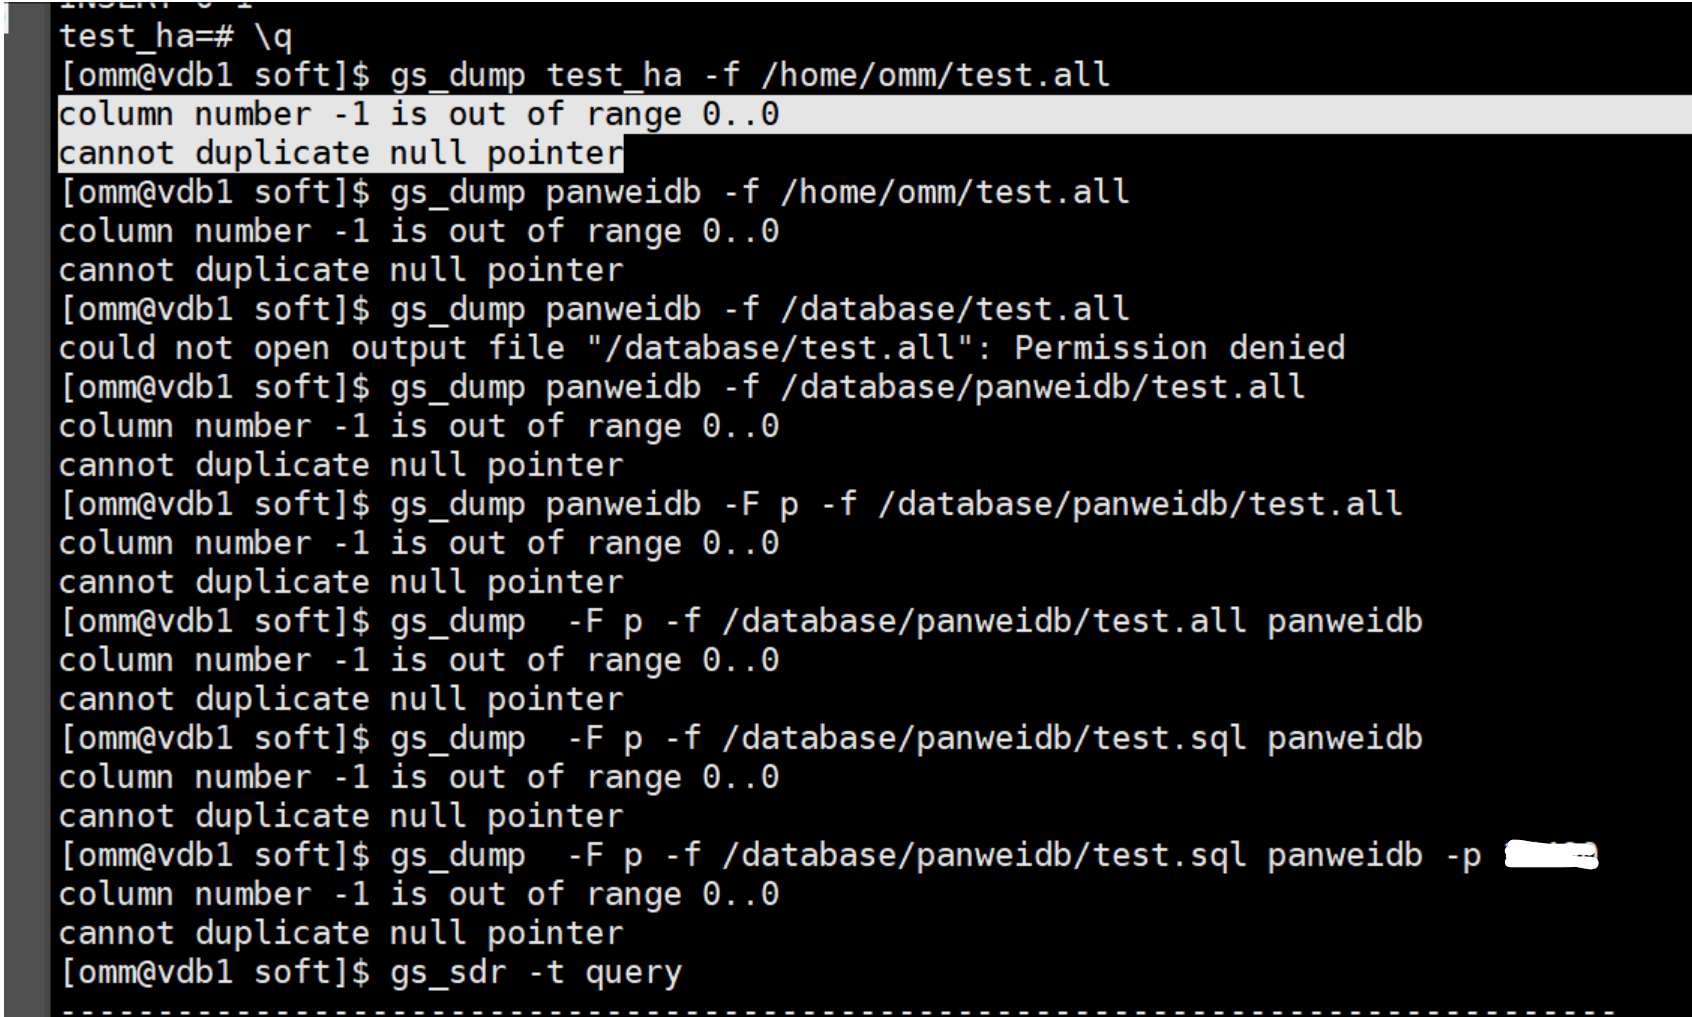Viewport: 1692px width, 1017px height.
Task: Click the gray left margin strip of the terminal
Action: pyautogui.click(x=27, y=510)
